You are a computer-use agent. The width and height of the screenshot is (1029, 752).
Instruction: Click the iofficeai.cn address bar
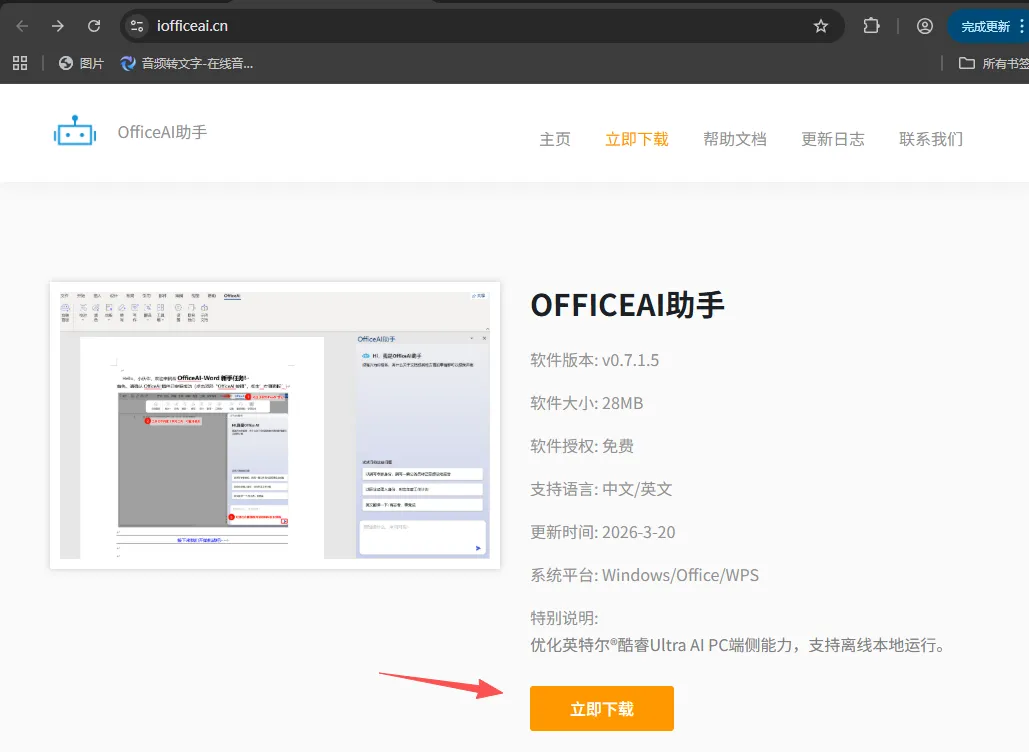click(x=482, y=26)
